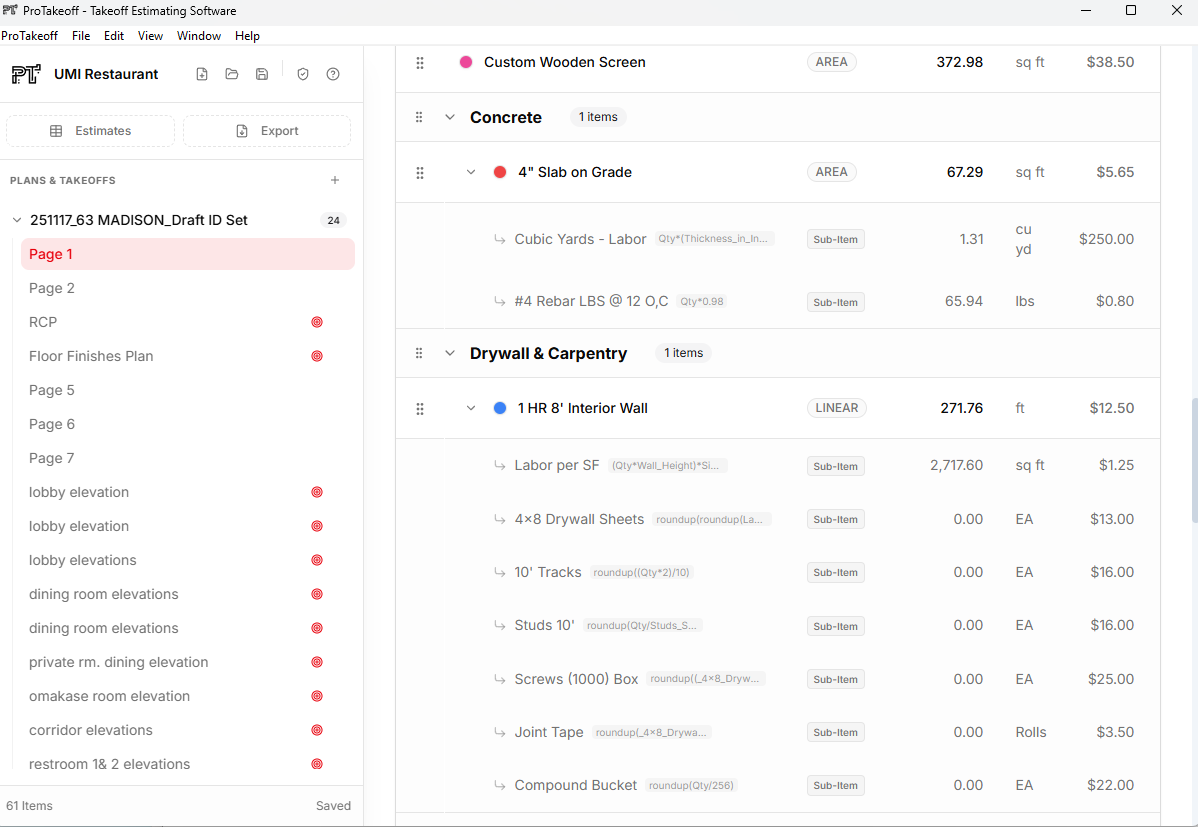
Task: Click the Estimates button
Action: 90,131
